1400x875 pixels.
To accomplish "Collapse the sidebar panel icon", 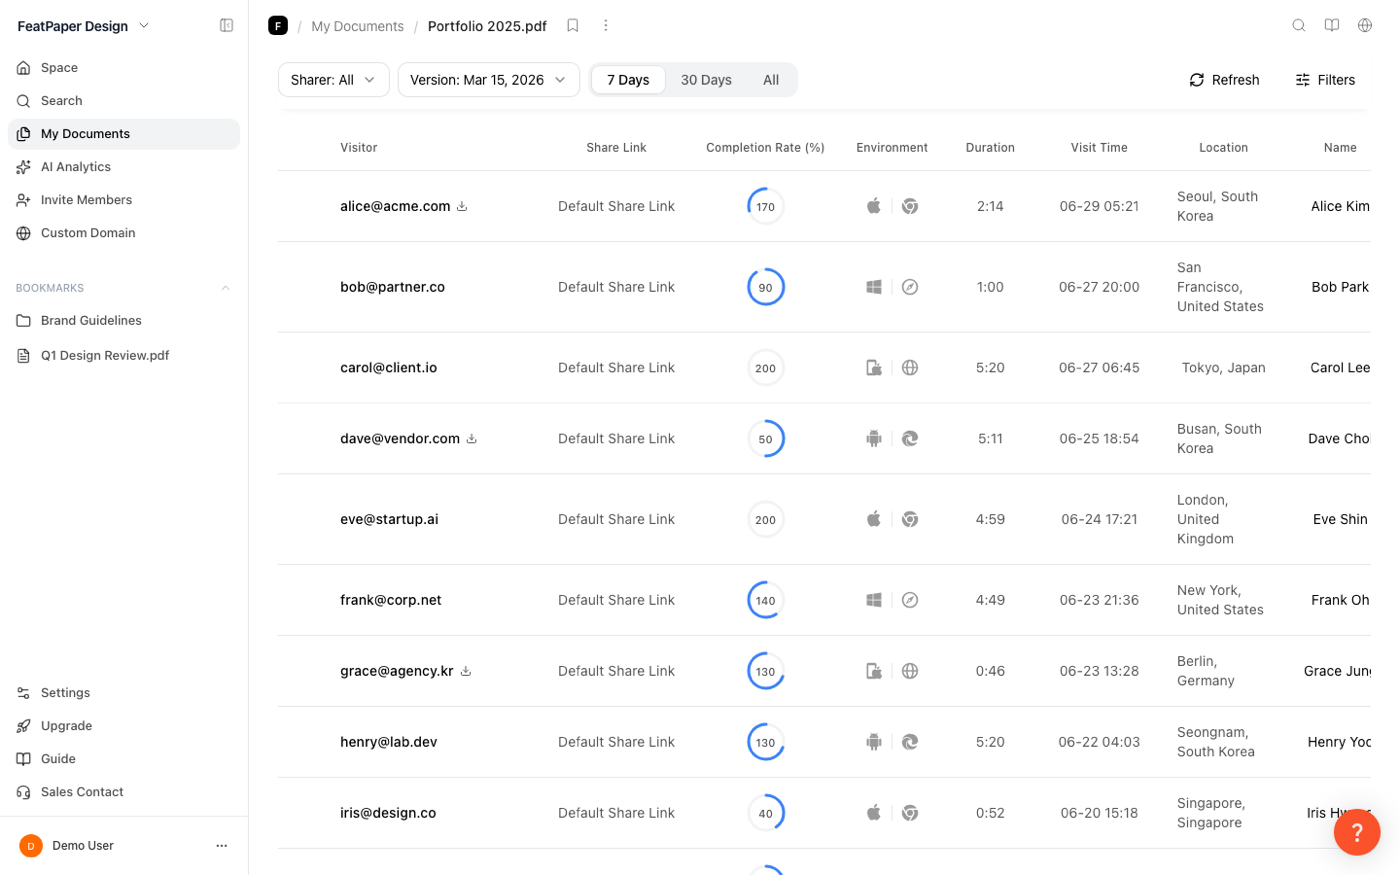I will click(227, 25).
